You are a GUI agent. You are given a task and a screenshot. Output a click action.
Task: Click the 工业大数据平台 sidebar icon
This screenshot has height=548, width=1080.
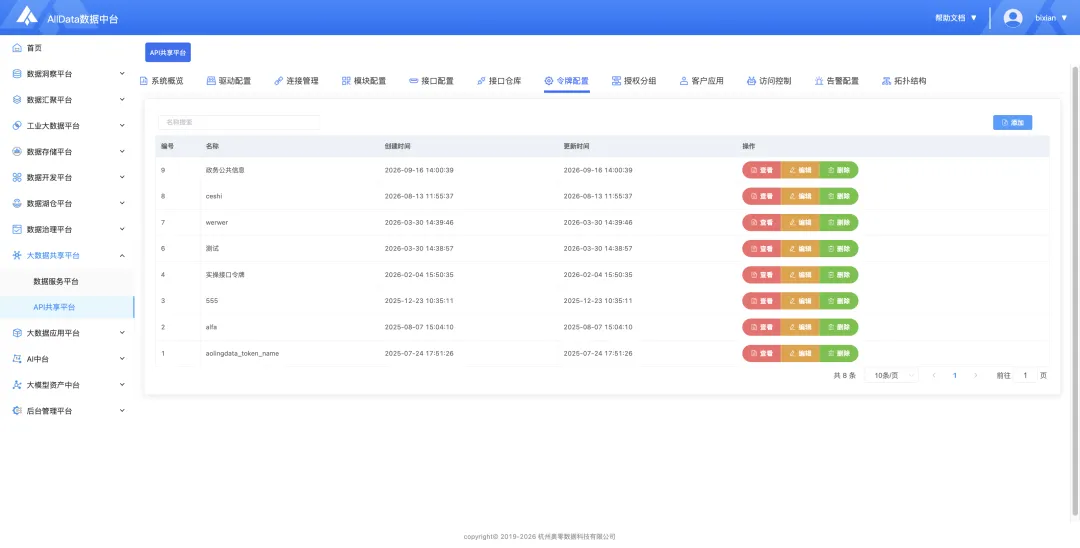17,126
